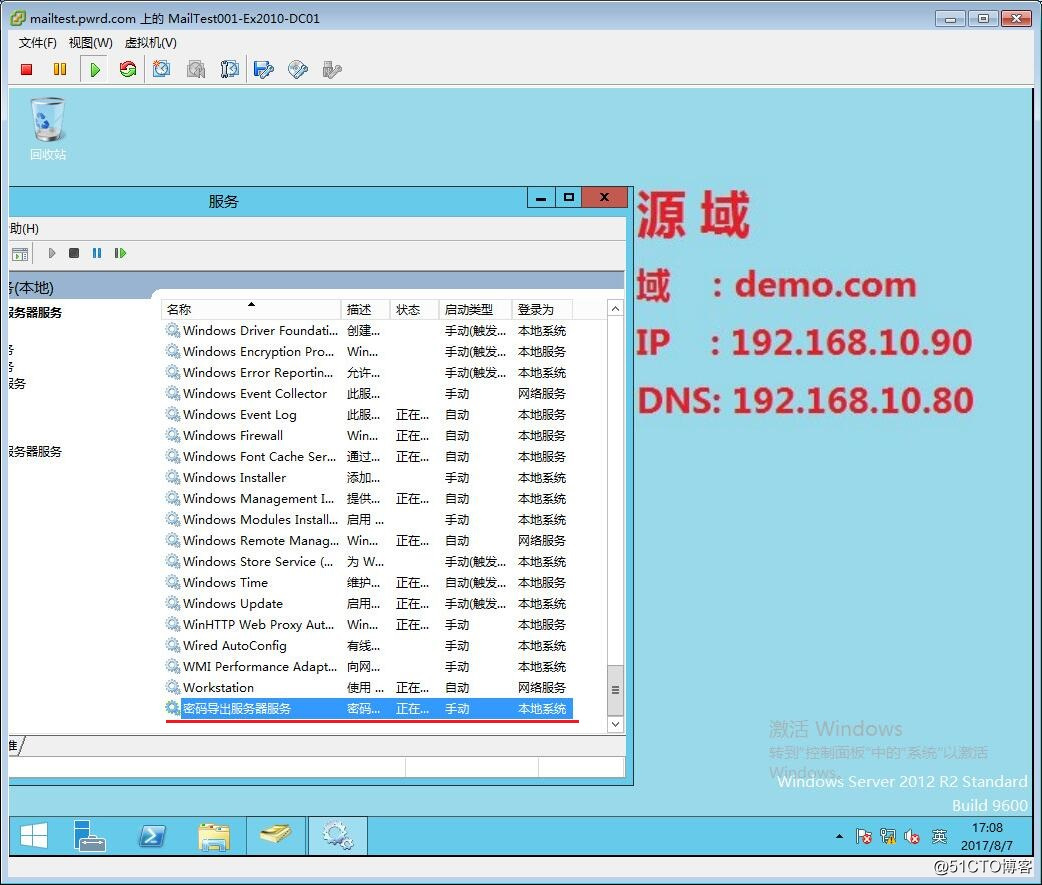
Task: Open the 虚拟机(V) menu
Action: coord(151,43)
